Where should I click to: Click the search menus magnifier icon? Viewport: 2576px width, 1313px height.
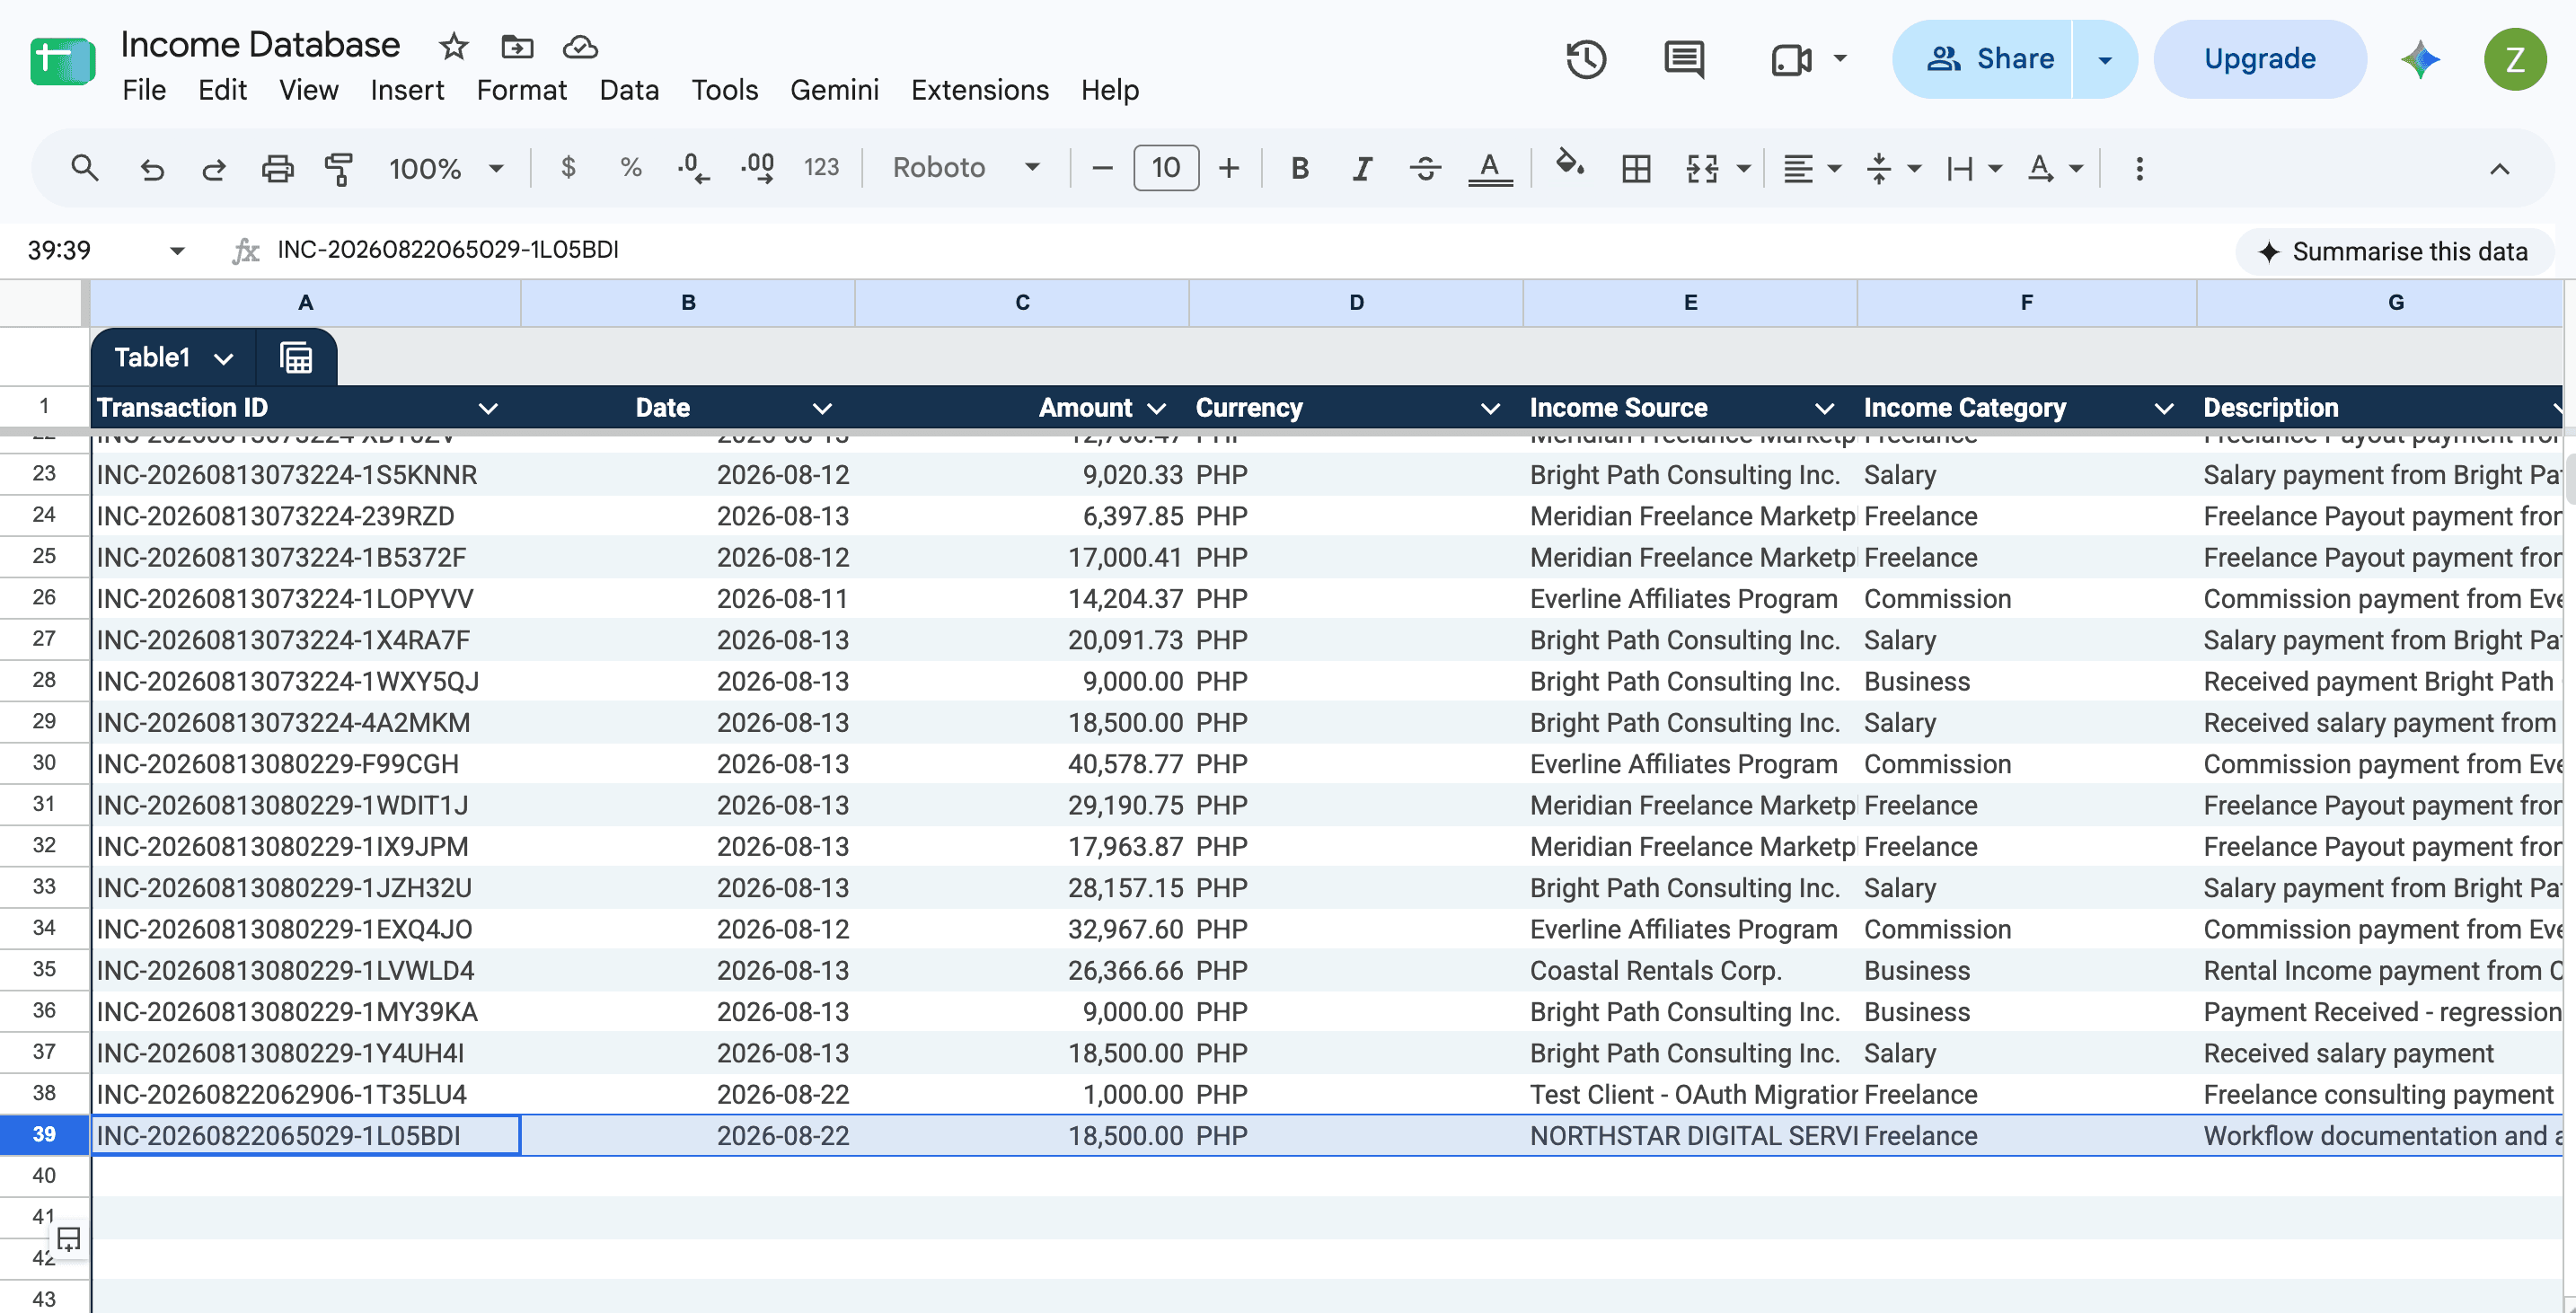coord(85,168)
